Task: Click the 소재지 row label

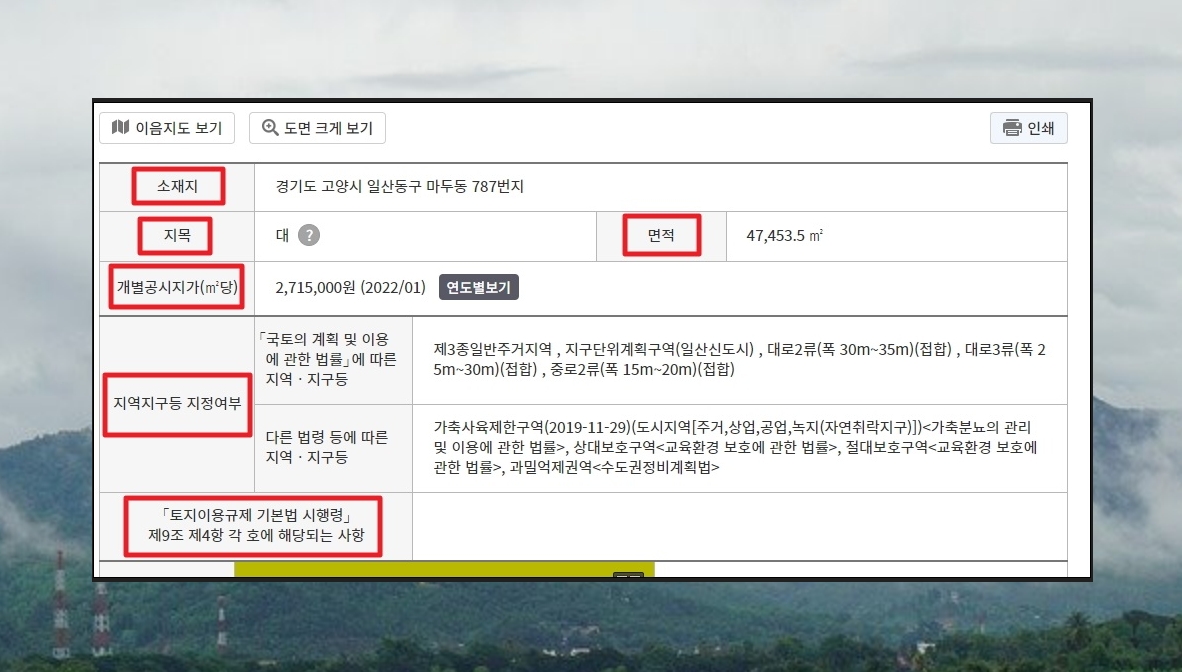Action: click(x=178, y=186)
